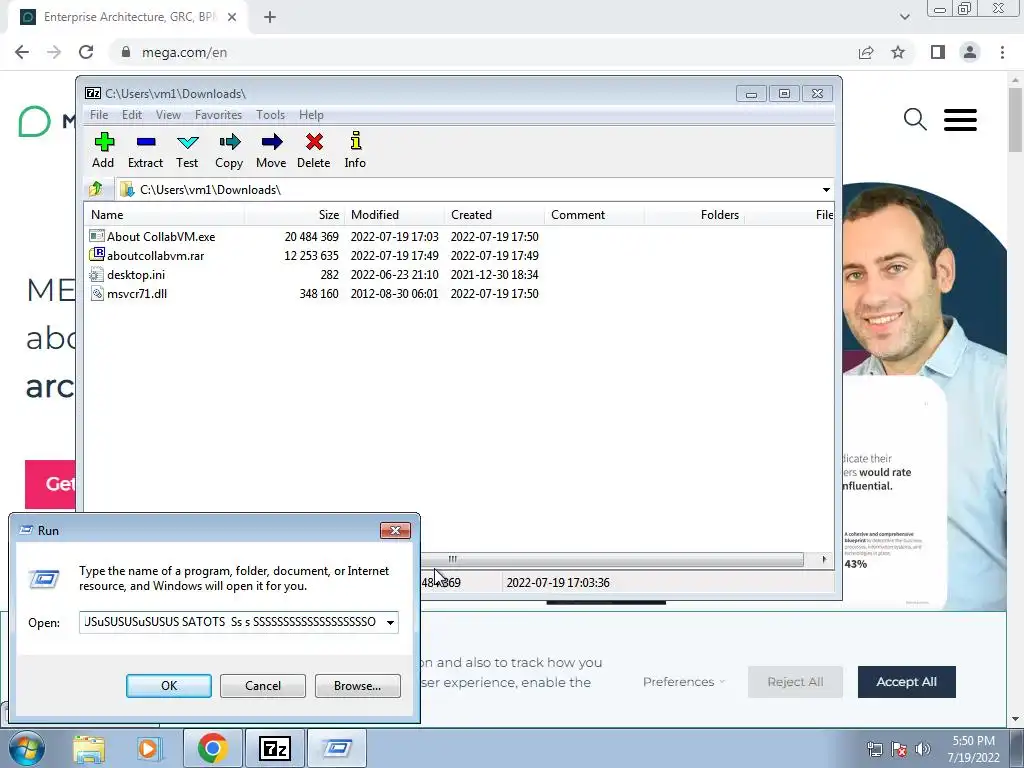Click the red Delete icon
The width and height of the screenshot is (1024, 768).
pos(313,150)
